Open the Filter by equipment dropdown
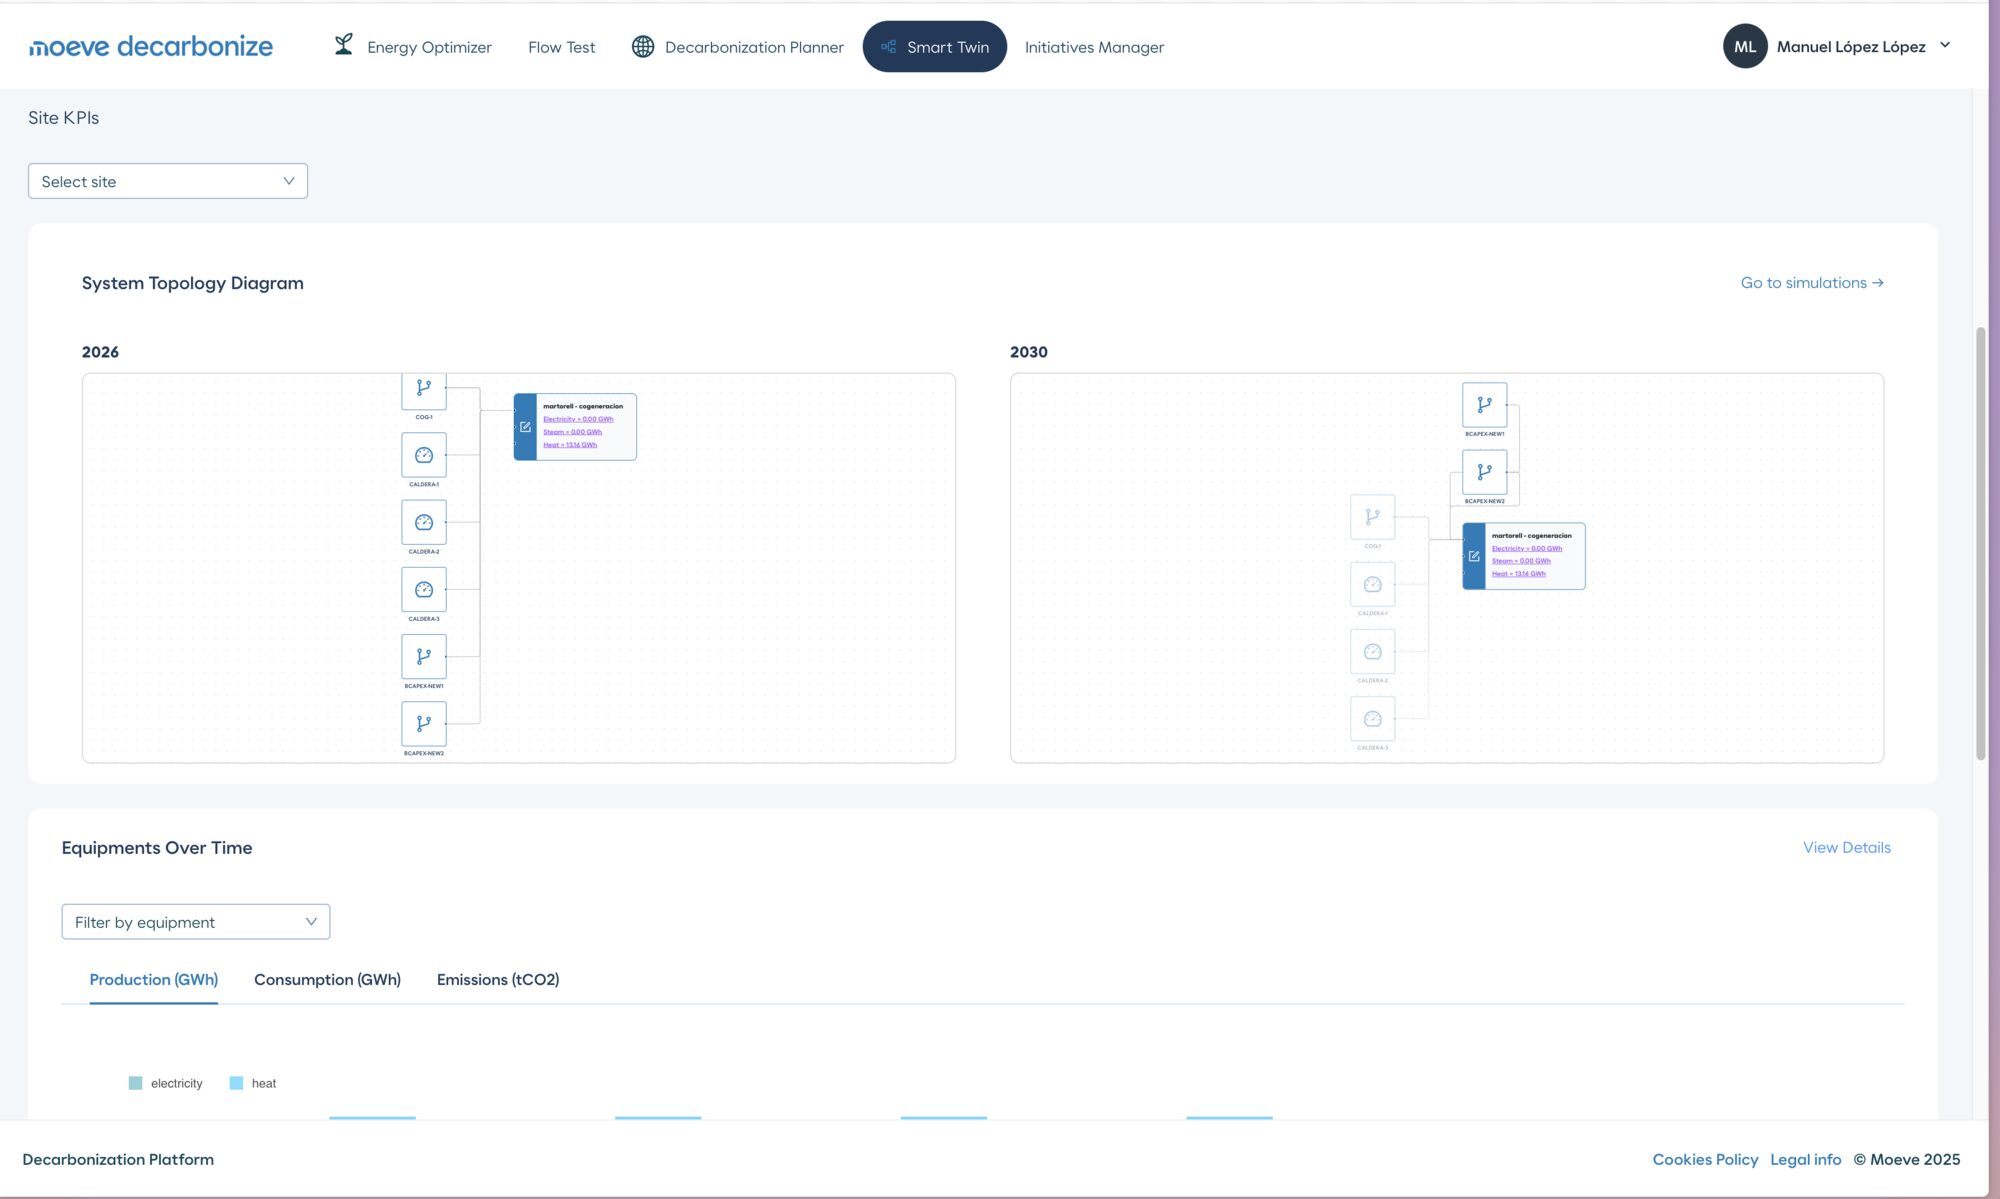 196,922
